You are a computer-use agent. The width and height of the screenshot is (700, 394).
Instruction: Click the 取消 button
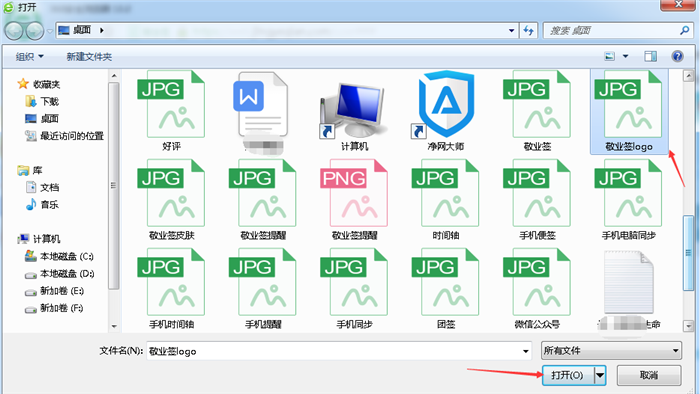[649, 375]
